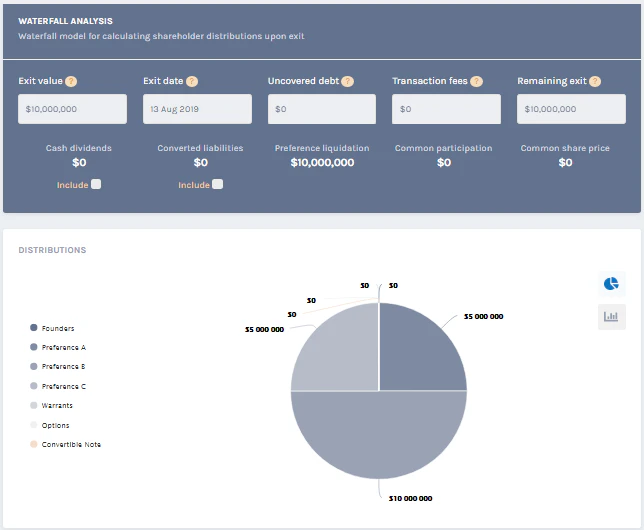Toggle Preference A legend color dot
The width and height of the screenshot is (644, 530).
(34, 347)
